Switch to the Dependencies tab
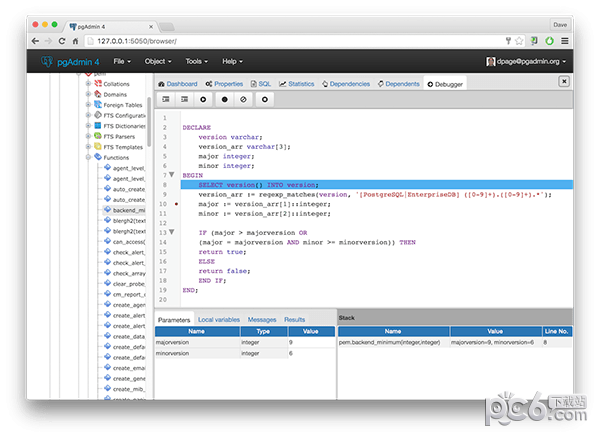 tap(346, 84)
